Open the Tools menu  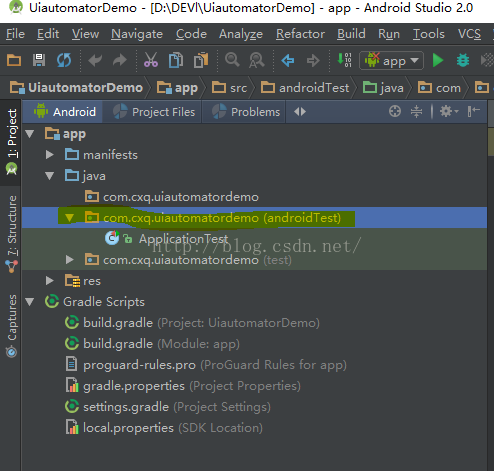[x=429, y=34]
